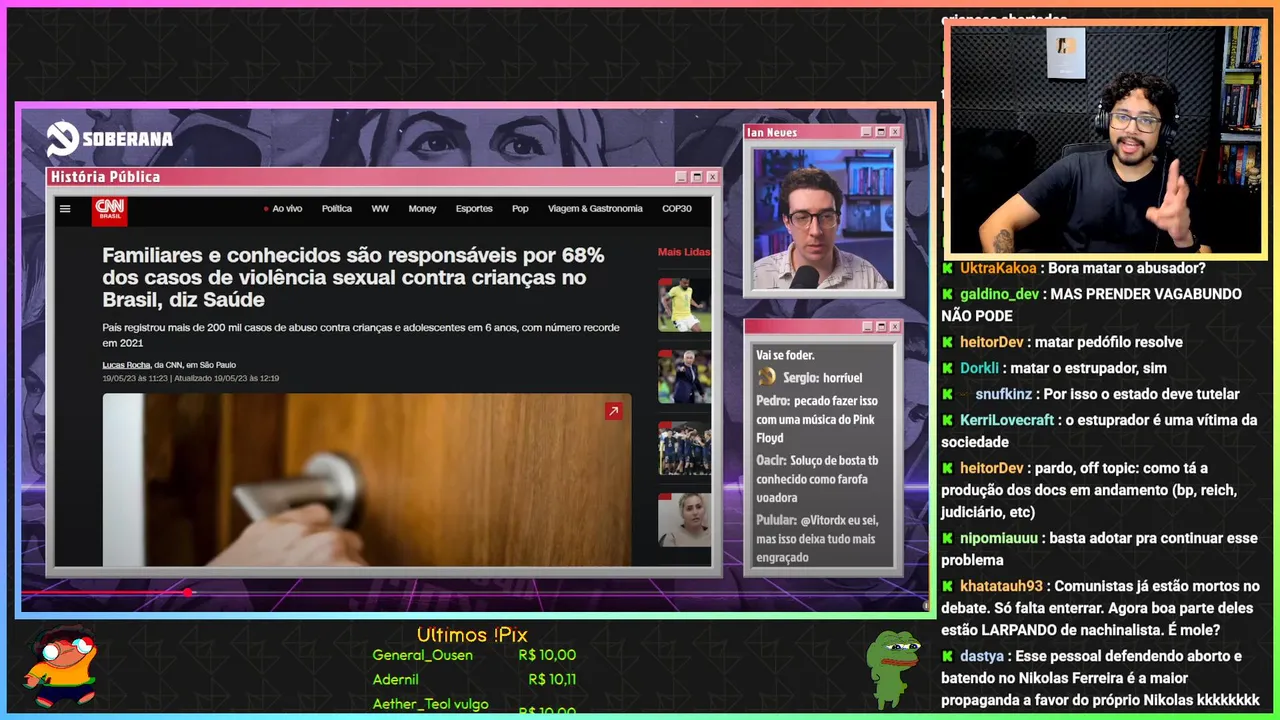The image size is (1280, 720).
Task: Click the red video progress playhead
Action: [x=187, y=593]
